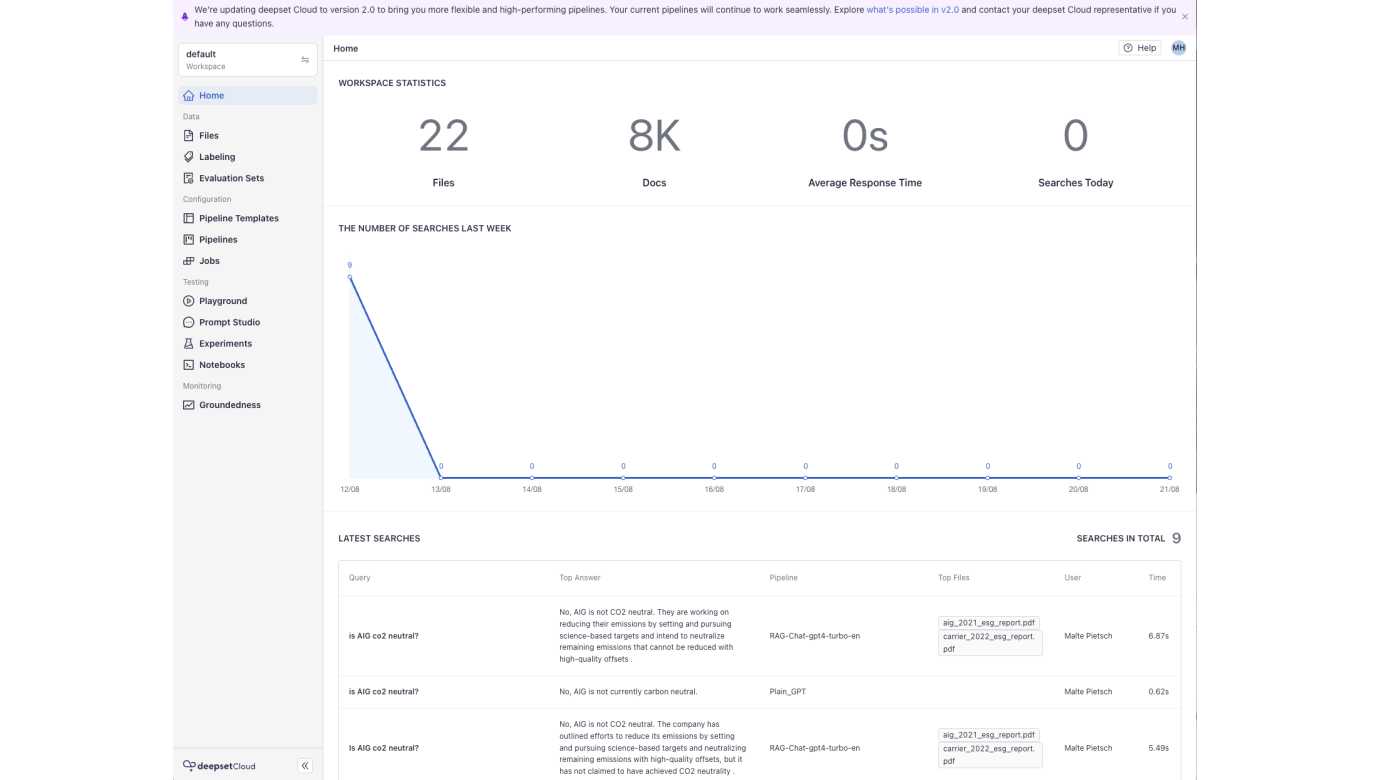Click the Experiments flask icon
The width and height of the screenshot is (1385, 780).
[189, 344]
